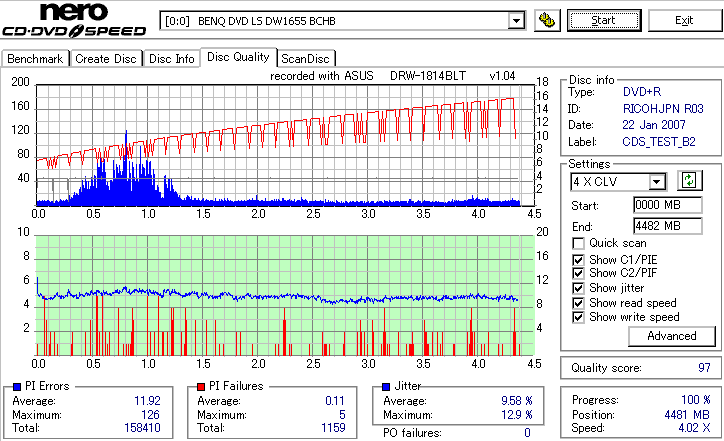The height and width of the screenshot is (441, 724).
Task: Click the disc ID RICOHJPN R03
Action: pos(663,109)
